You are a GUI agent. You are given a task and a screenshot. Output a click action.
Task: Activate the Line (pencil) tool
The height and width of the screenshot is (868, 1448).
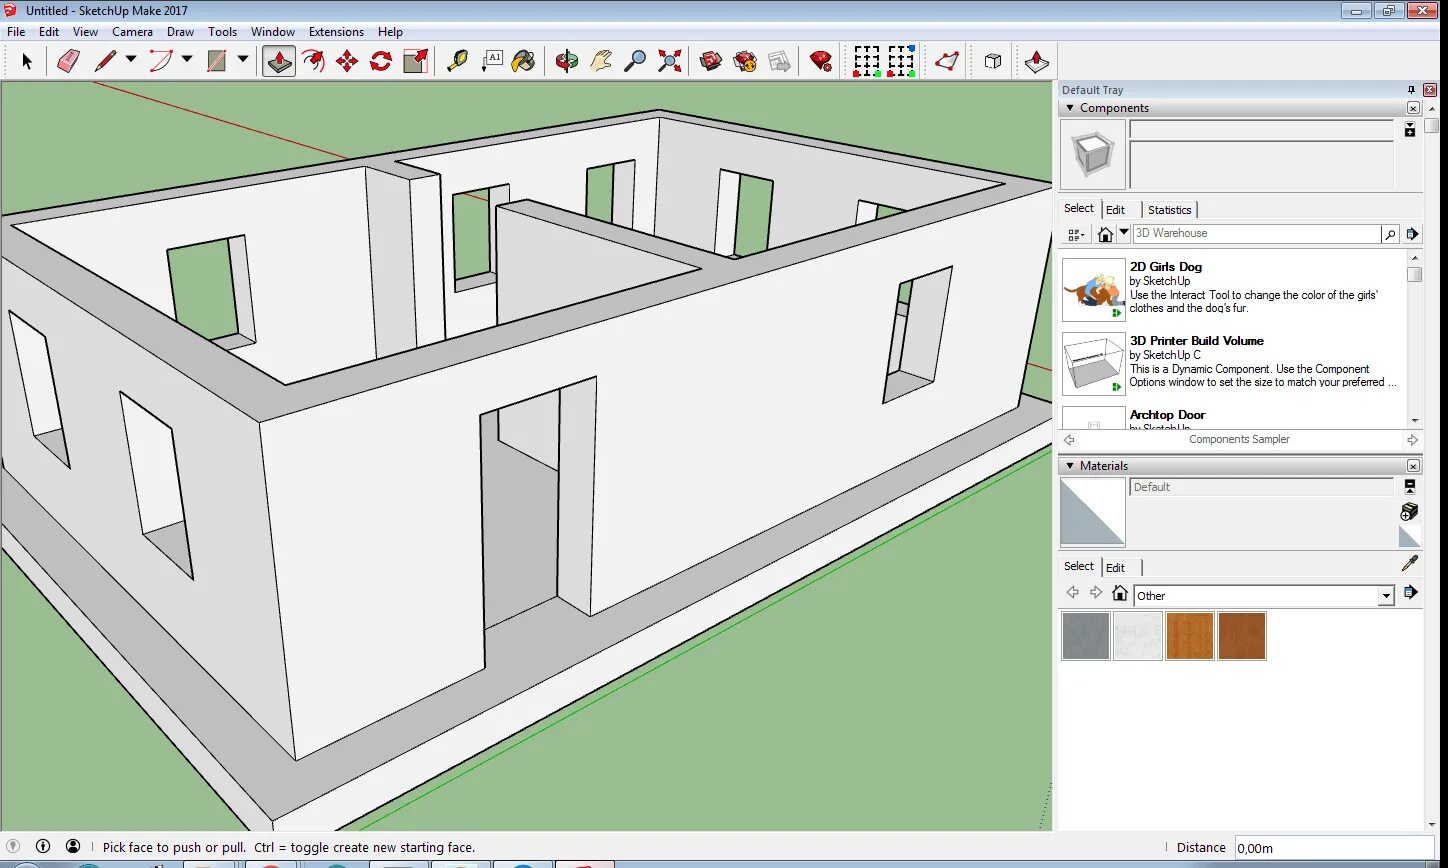[x=106, y=61]
